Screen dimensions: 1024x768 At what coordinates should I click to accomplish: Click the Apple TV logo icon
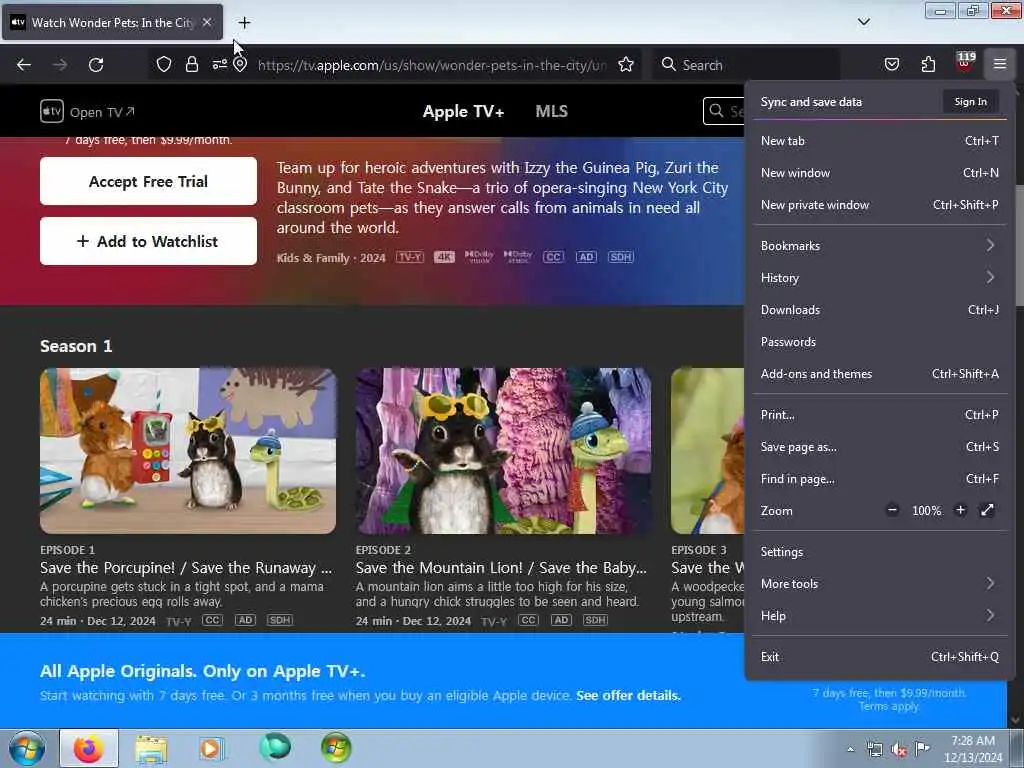(x=52, y=112)
